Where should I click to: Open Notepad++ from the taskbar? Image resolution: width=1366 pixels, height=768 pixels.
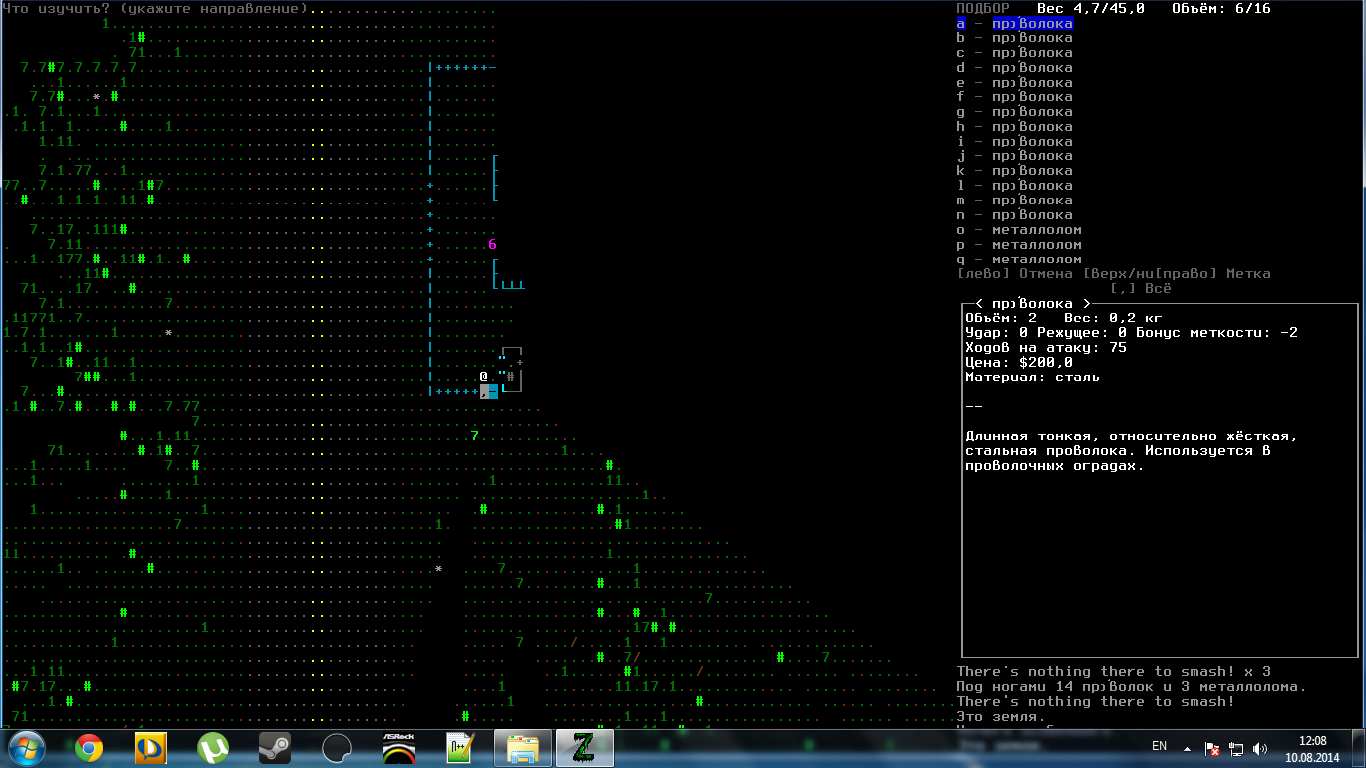click(460, 747)
